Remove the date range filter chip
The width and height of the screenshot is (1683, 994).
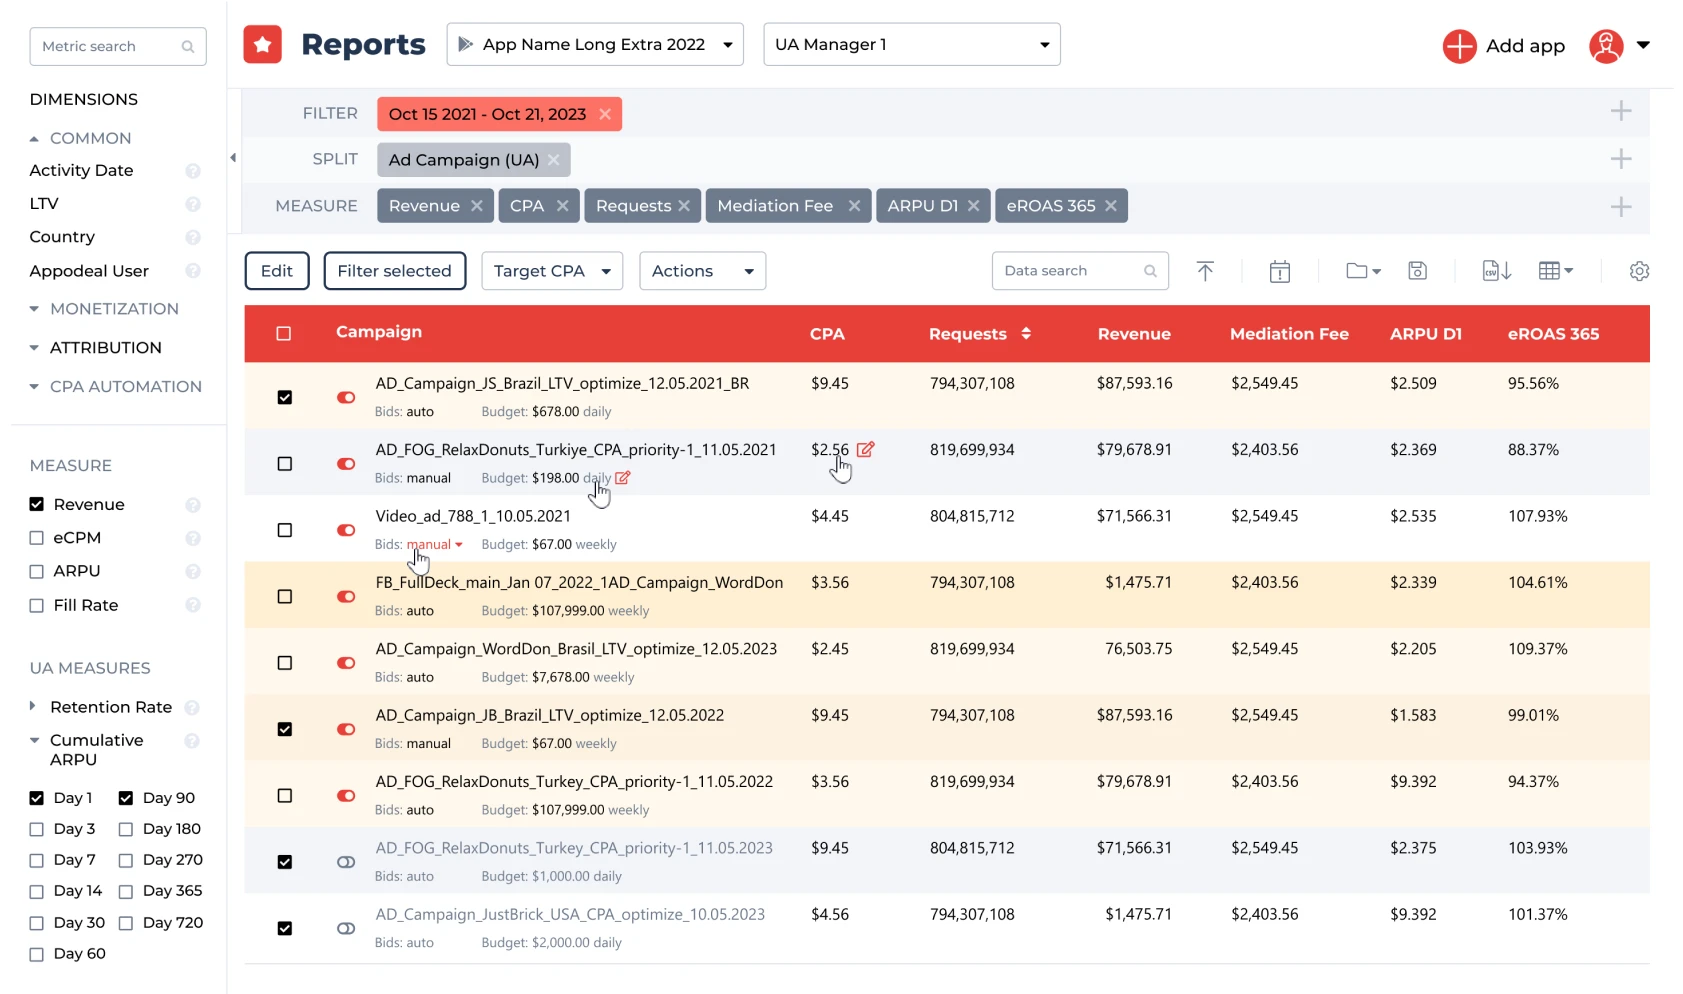[605, 114]
